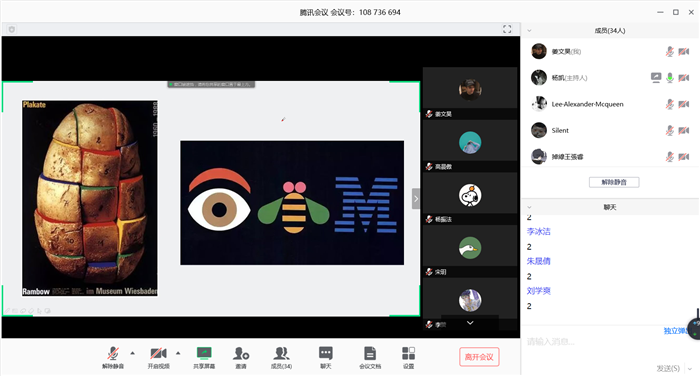700x376 pixels.
Task: Open audio options arrow beside 解除静音
Action: pos(133,353)
